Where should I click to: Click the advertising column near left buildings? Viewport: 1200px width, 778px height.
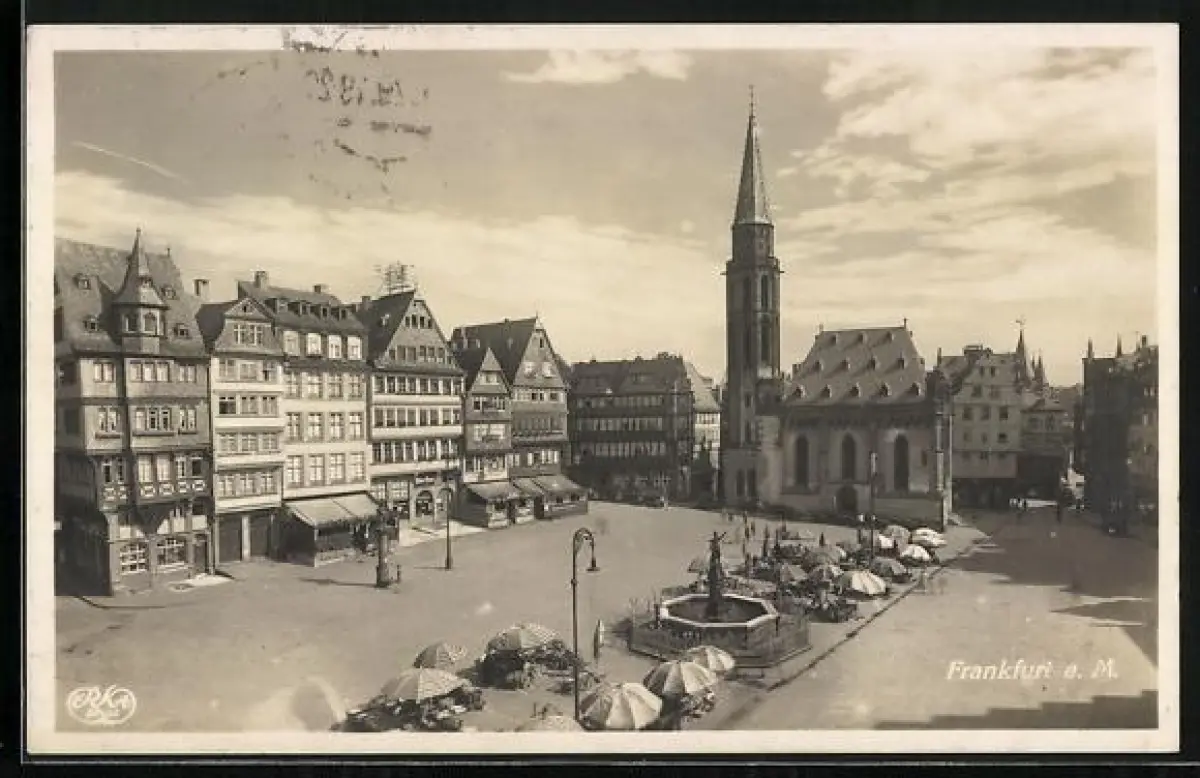pyautogui.click(x=384, y=555)
